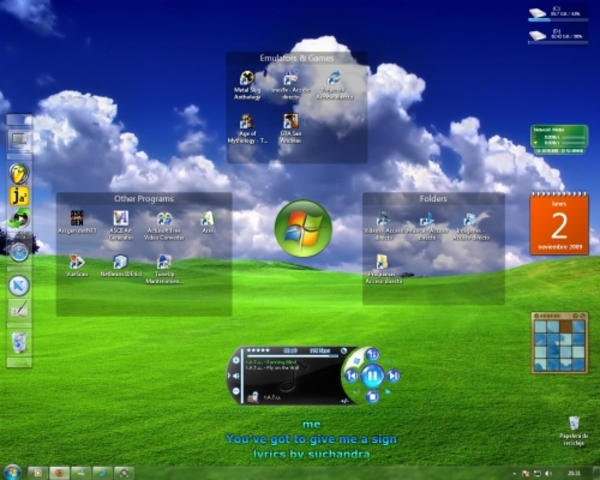Click the calendar gadget showing 2

pyautogui.click(x=559, y=224)
